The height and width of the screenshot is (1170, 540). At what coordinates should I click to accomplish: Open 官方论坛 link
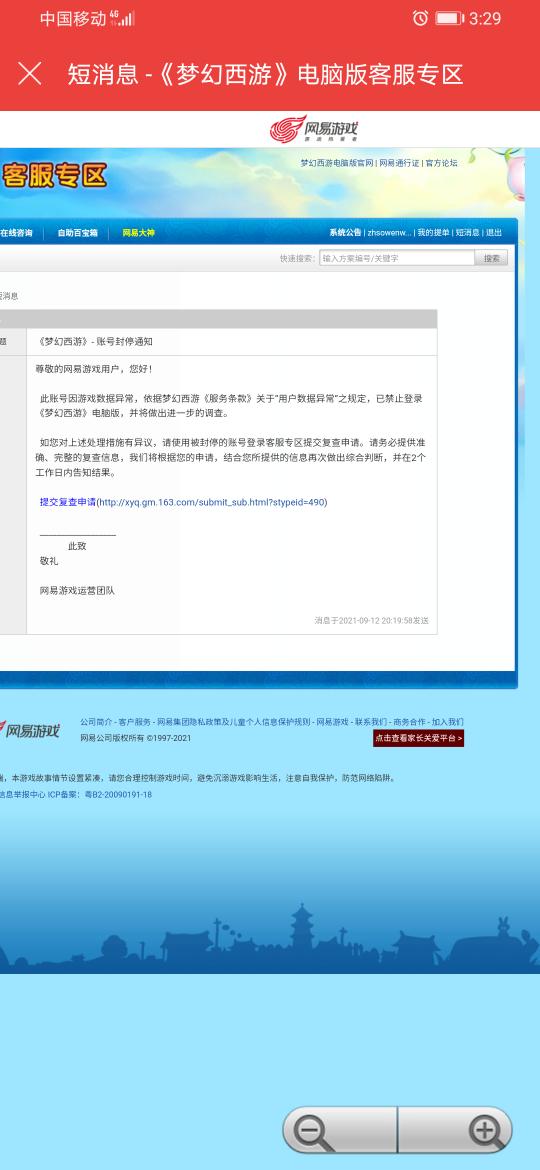click(x=442, y=163)
